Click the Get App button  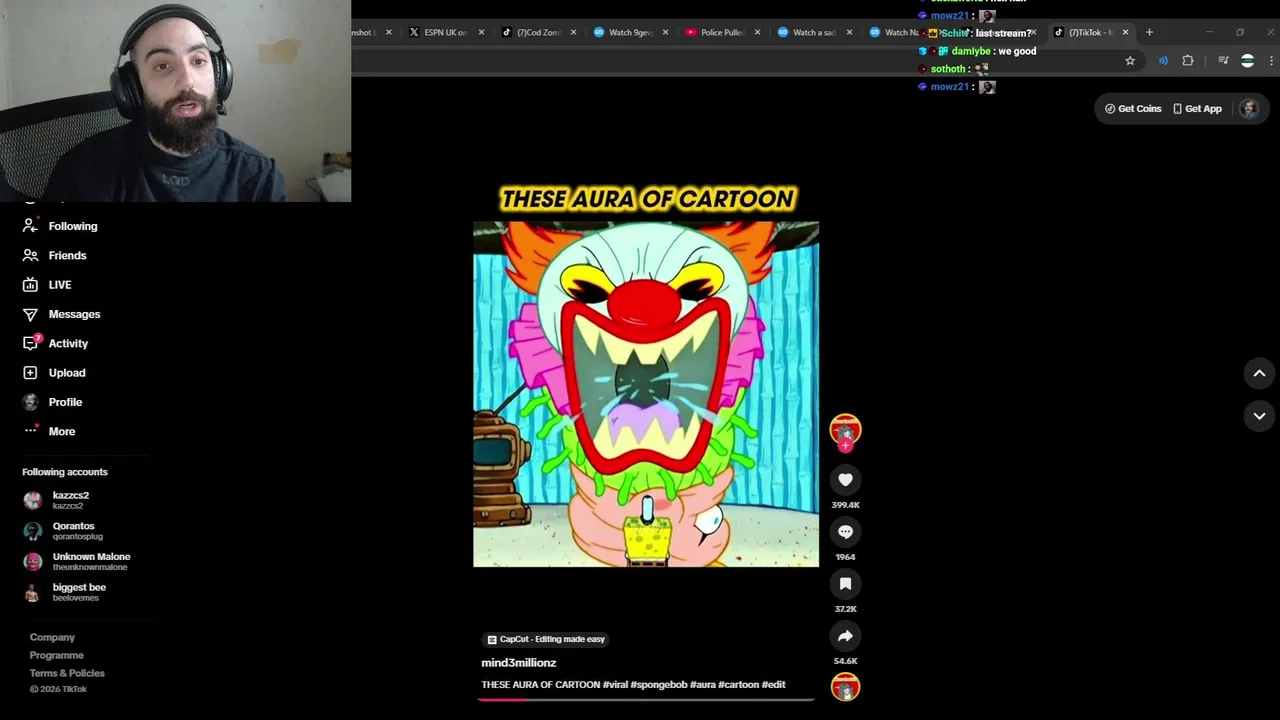click(1197, 109)
